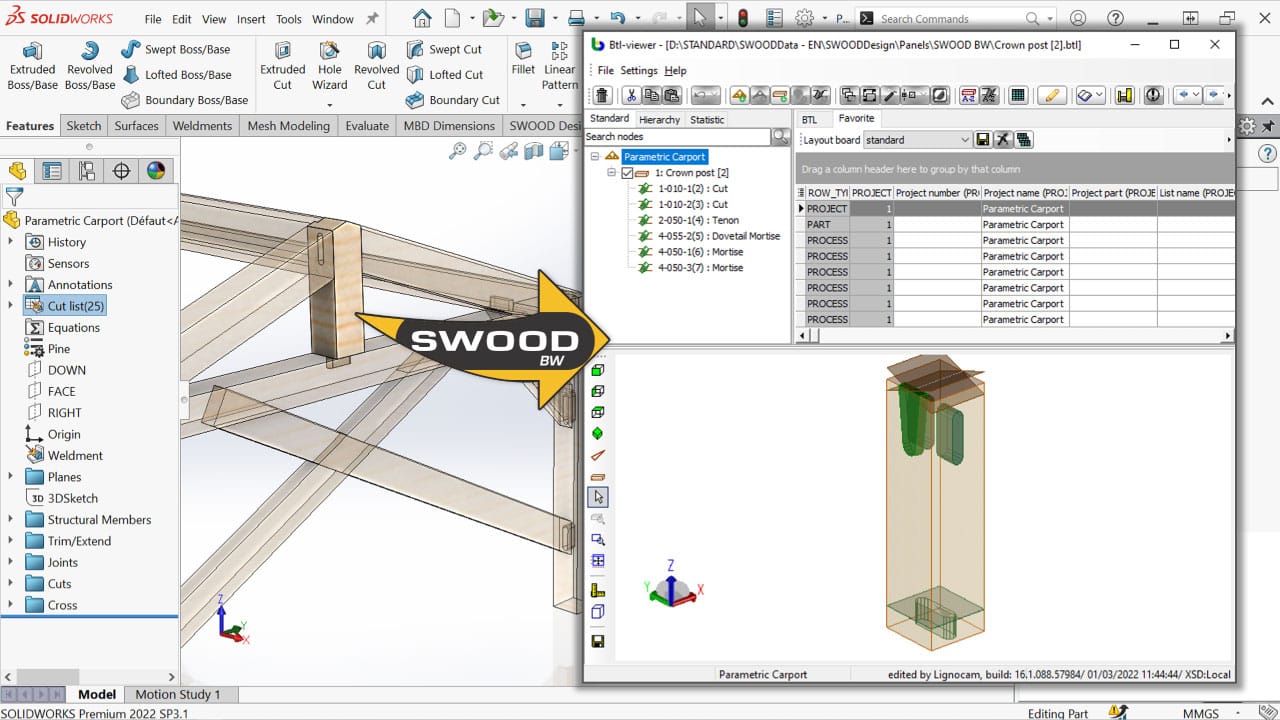Click the Project number column header

(937, 193)
